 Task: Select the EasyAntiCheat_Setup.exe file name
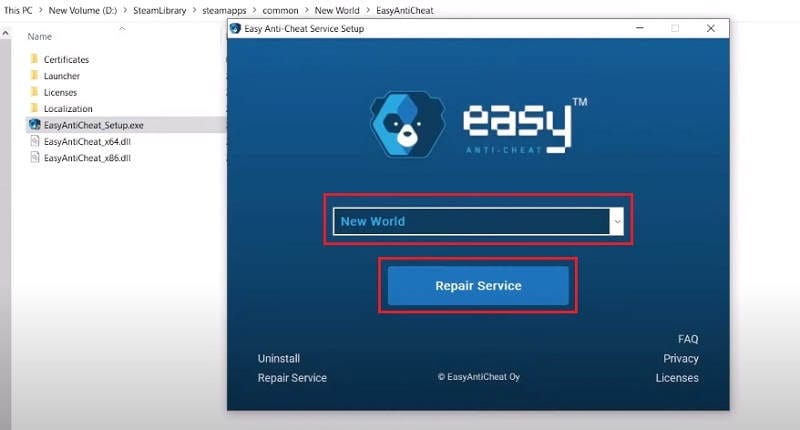93,125
